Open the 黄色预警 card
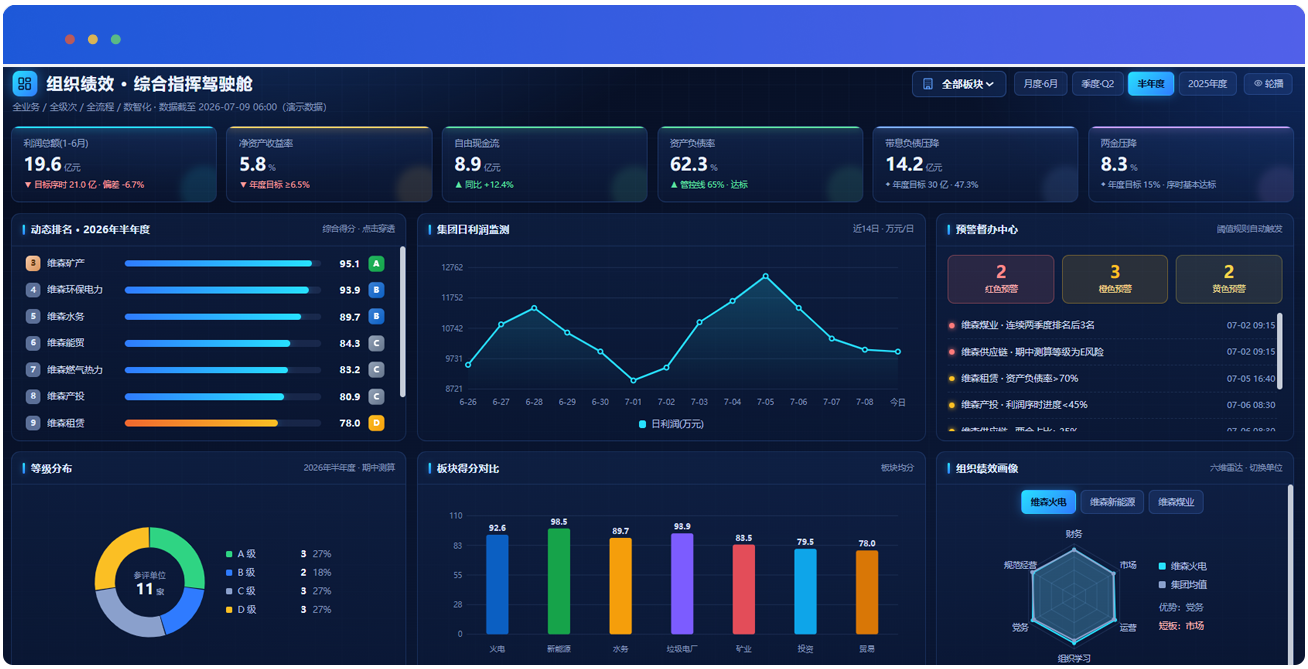 click(x=1229, y=279)
